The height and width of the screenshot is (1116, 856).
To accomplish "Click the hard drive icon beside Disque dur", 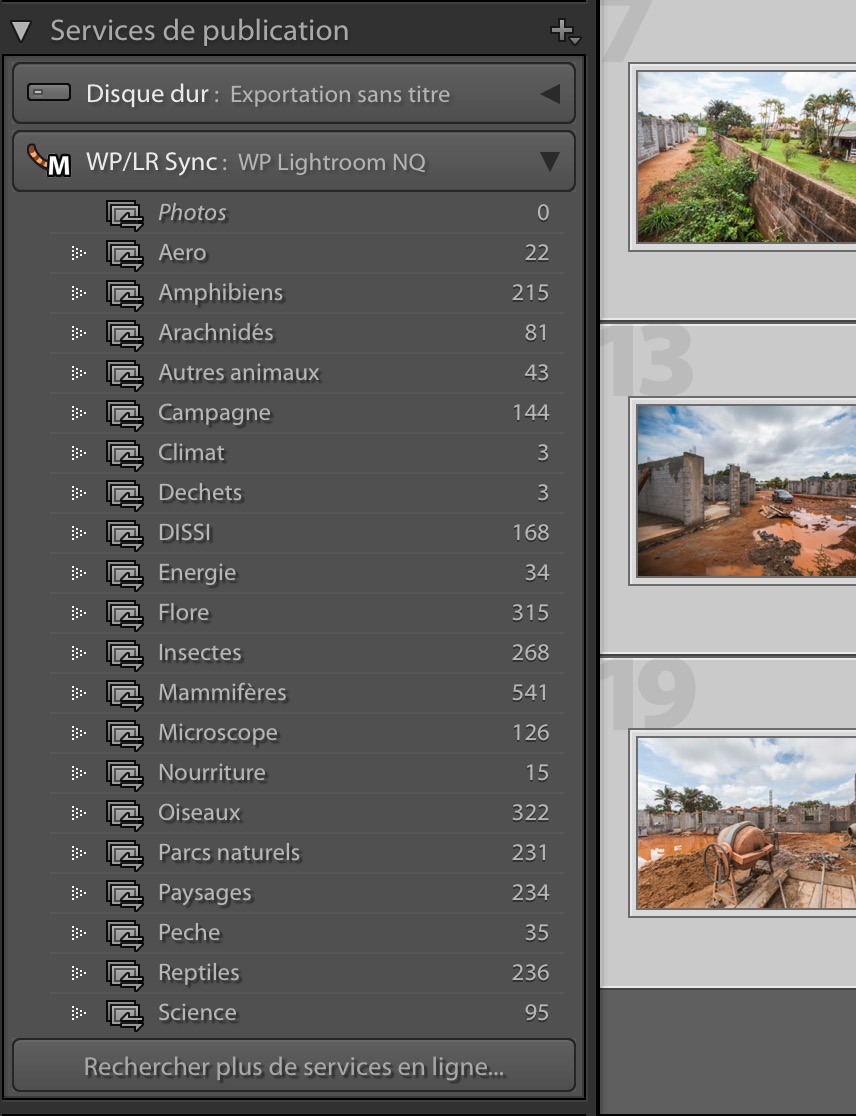I will 49,94.
